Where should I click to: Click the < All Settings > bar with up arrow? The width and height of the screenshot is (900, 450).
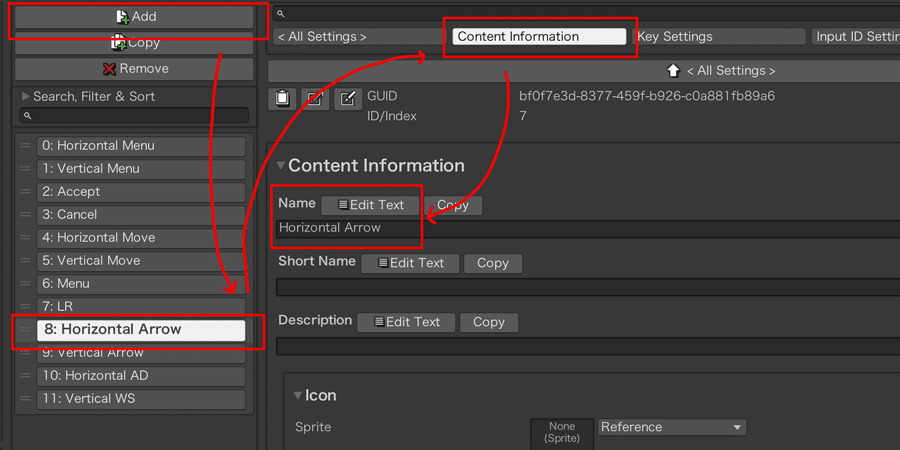click(584, 71)
